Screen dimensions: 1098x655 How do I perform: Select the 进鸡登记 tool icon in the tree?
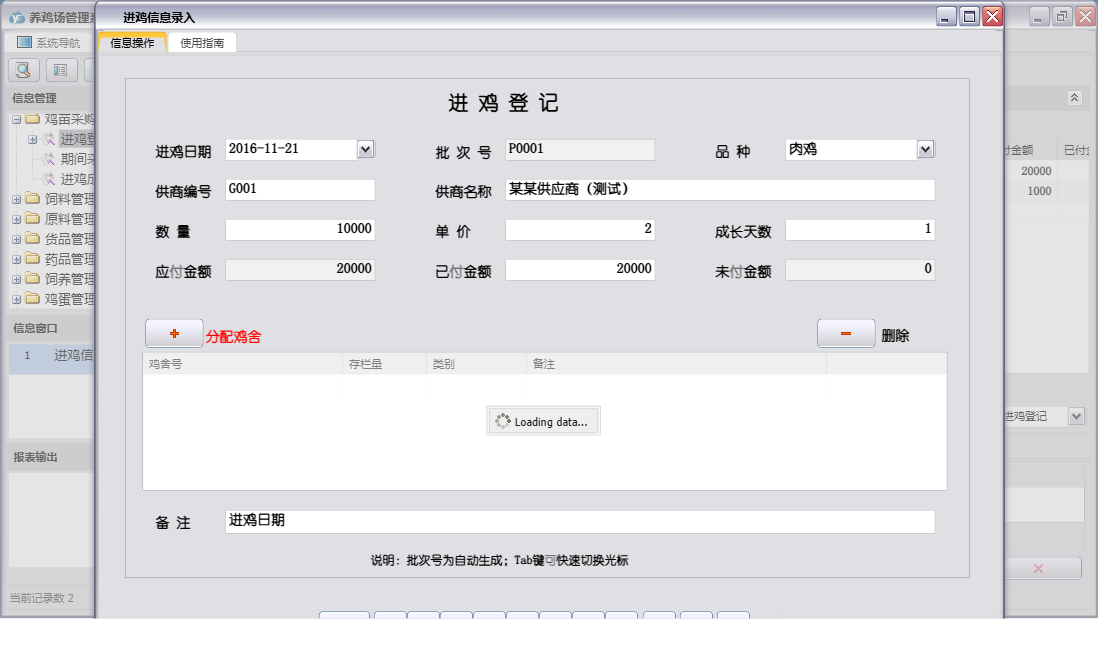pyautogui.click(x=51, y=139)
